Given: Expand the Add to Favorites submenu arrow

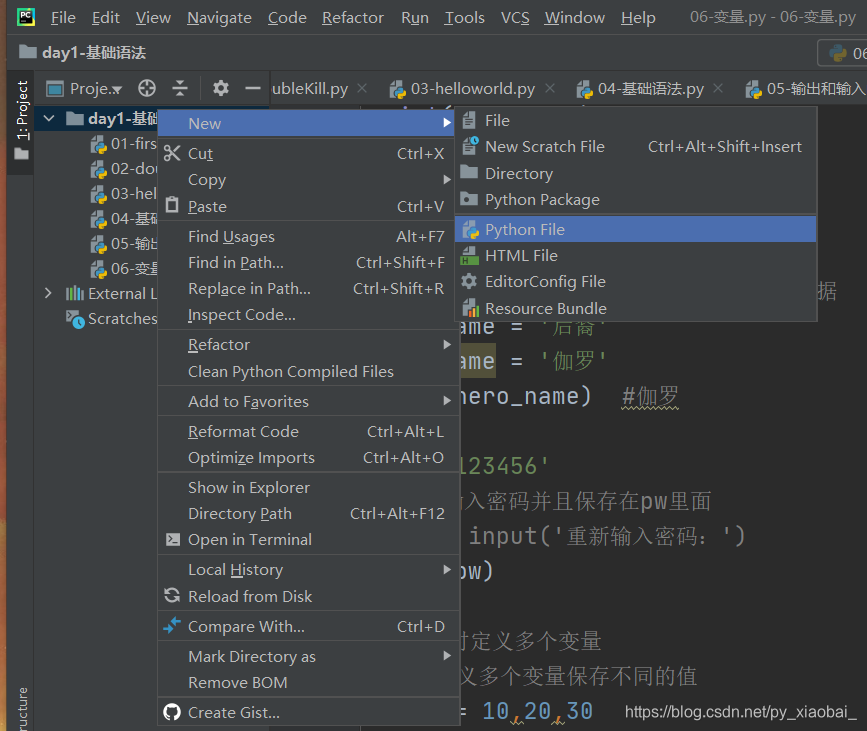Looking at the screenshot, I should tap(447, 401).
